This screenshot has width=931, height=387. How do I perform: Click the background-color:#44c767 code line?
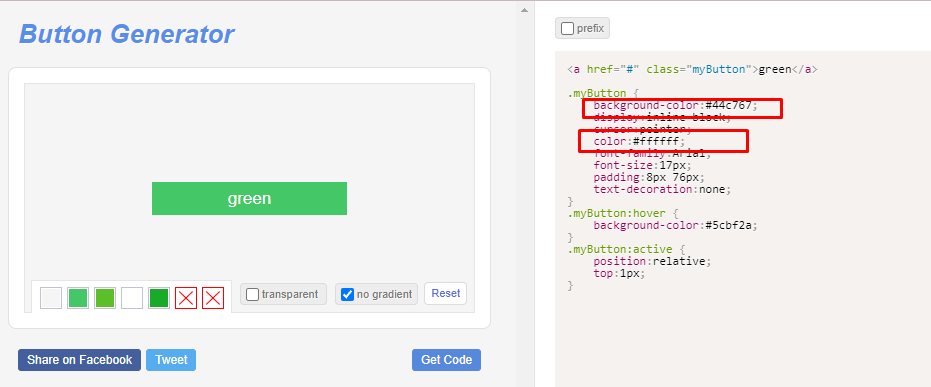pos(676,105)
